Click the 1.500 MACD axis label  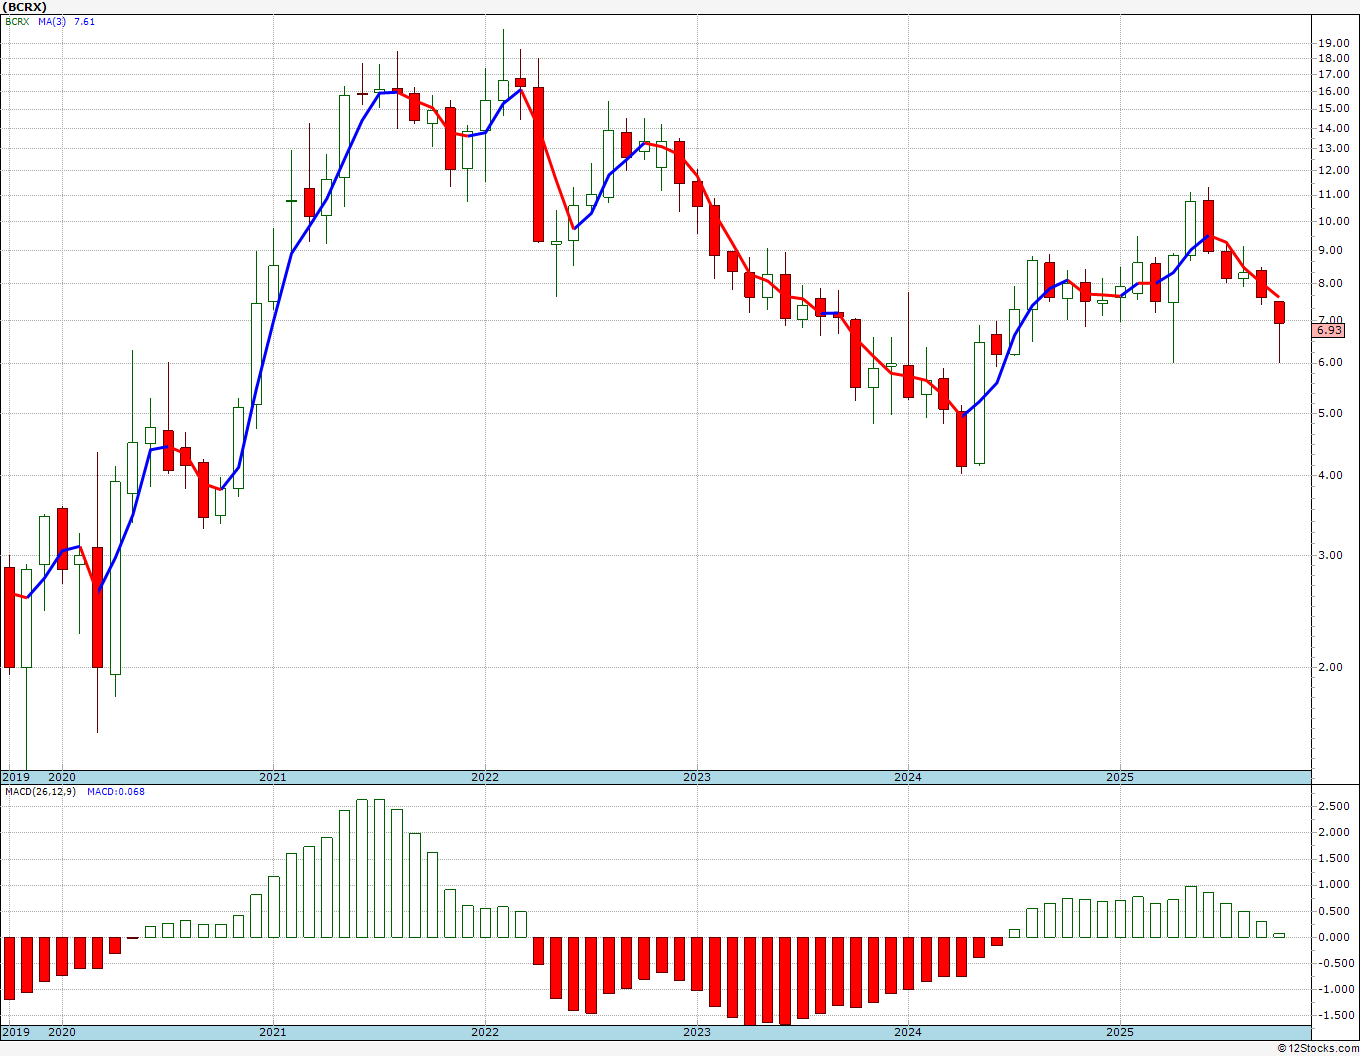click(1335, 859)
